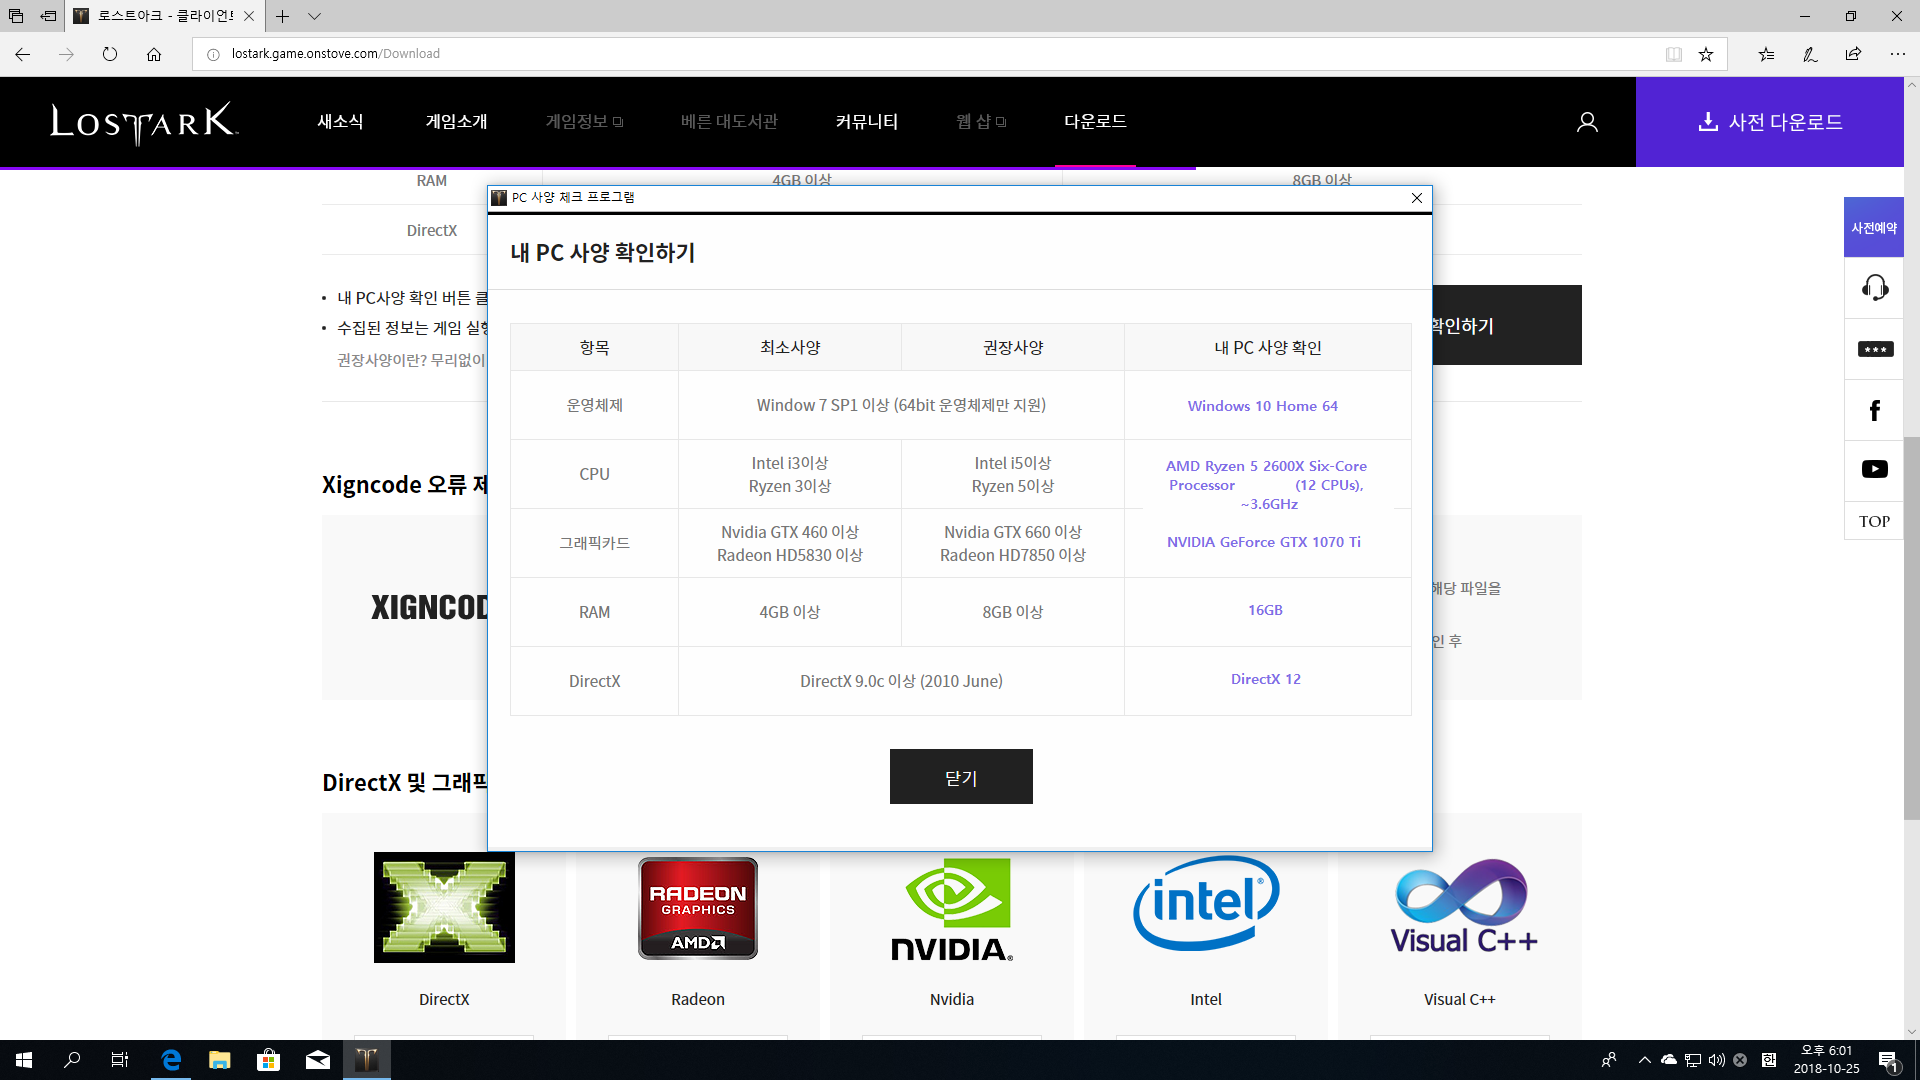Click the browser address bar URL
This screenshot has width=1920, height=1080.
click(x=335, y=54)
